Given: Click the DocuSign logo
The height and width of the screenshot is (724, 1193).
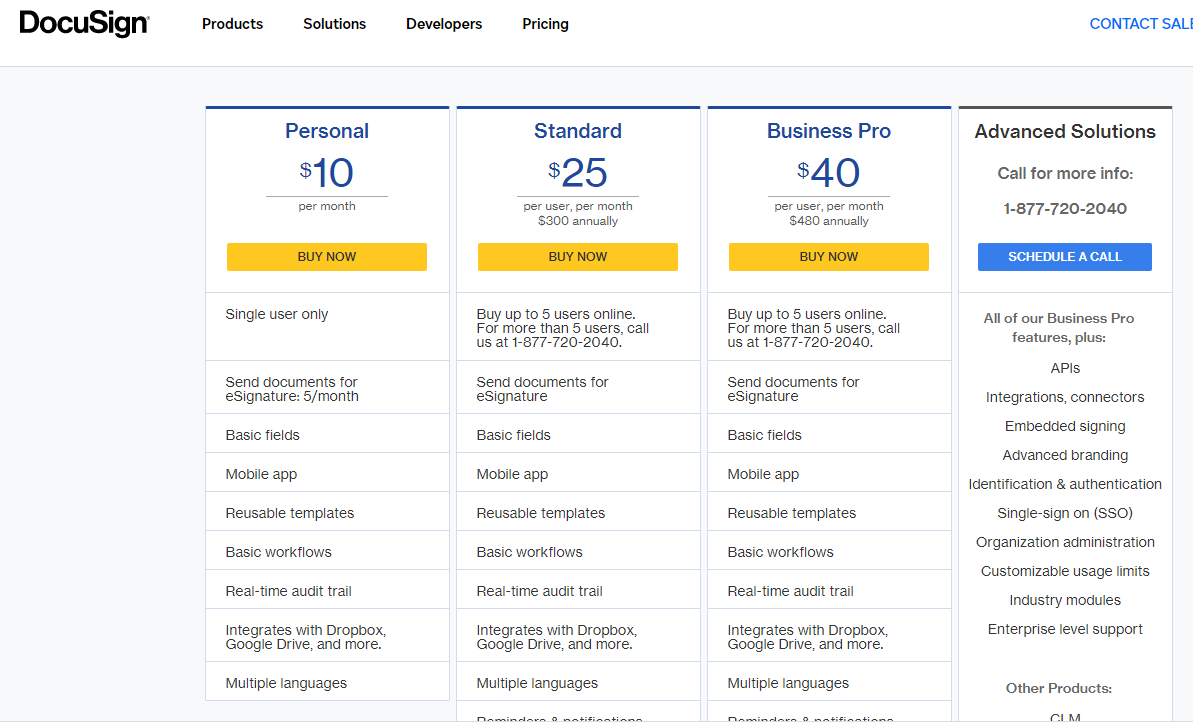Looking at the screenshot, I should click(84, 24).
